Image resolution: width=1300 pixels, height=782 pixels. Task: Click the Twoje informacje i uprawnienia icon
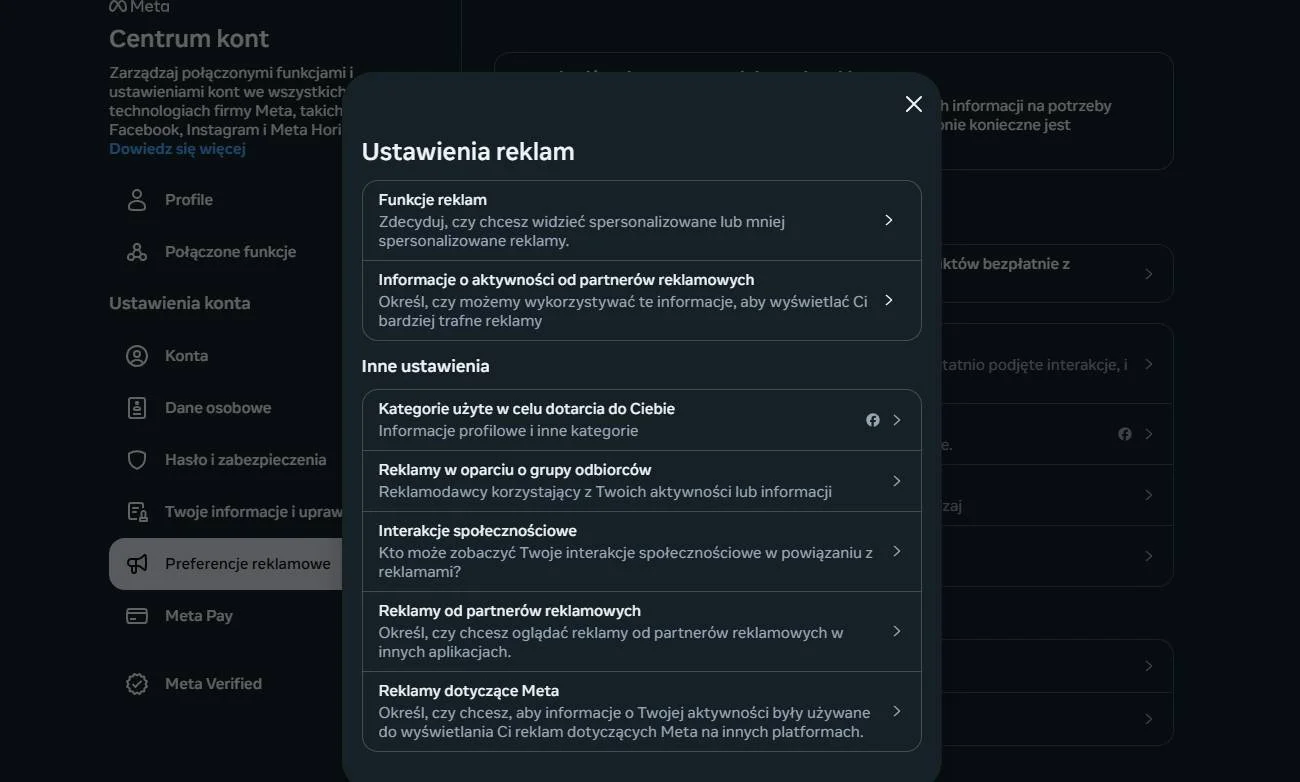[x=137, y=512]
